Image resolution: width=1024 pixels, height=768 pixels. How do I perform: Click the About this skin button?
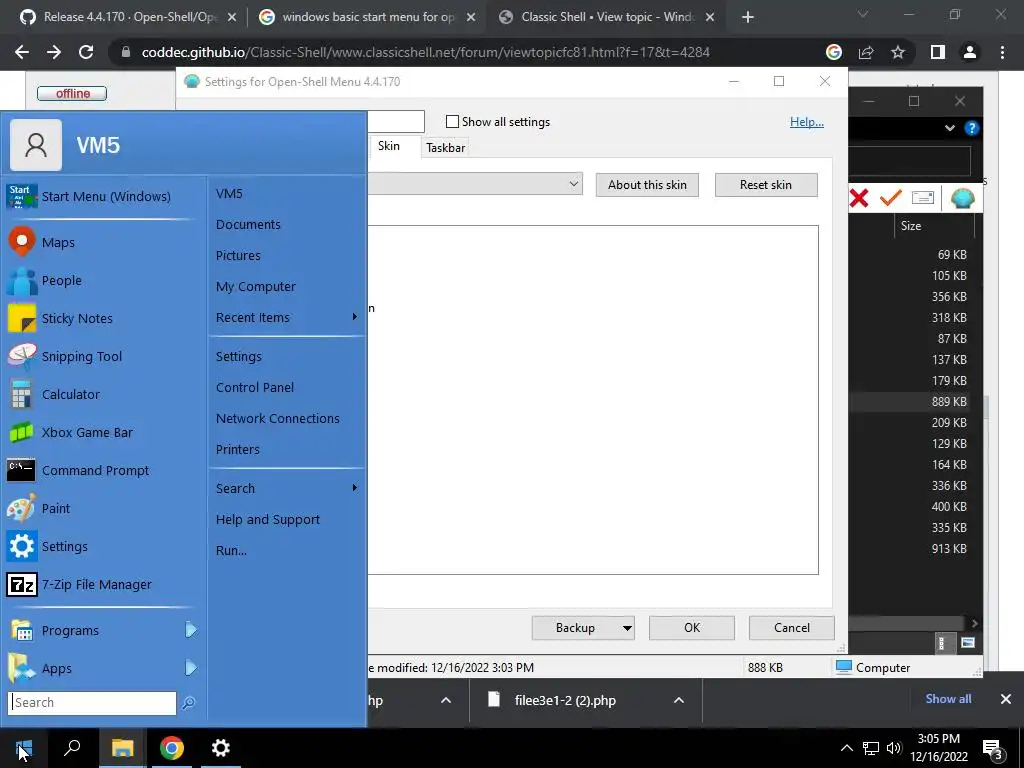point(647,185)
